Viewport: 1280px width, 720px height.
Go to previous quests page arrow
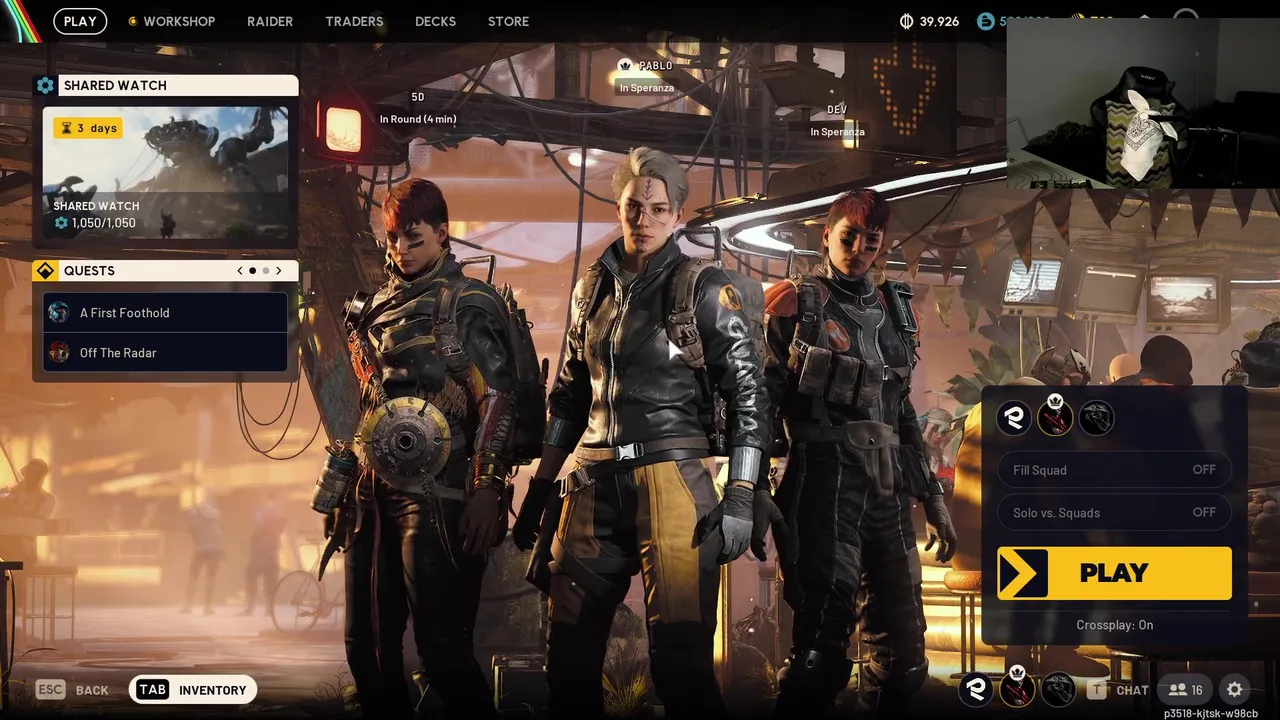(x=240, y=271)
